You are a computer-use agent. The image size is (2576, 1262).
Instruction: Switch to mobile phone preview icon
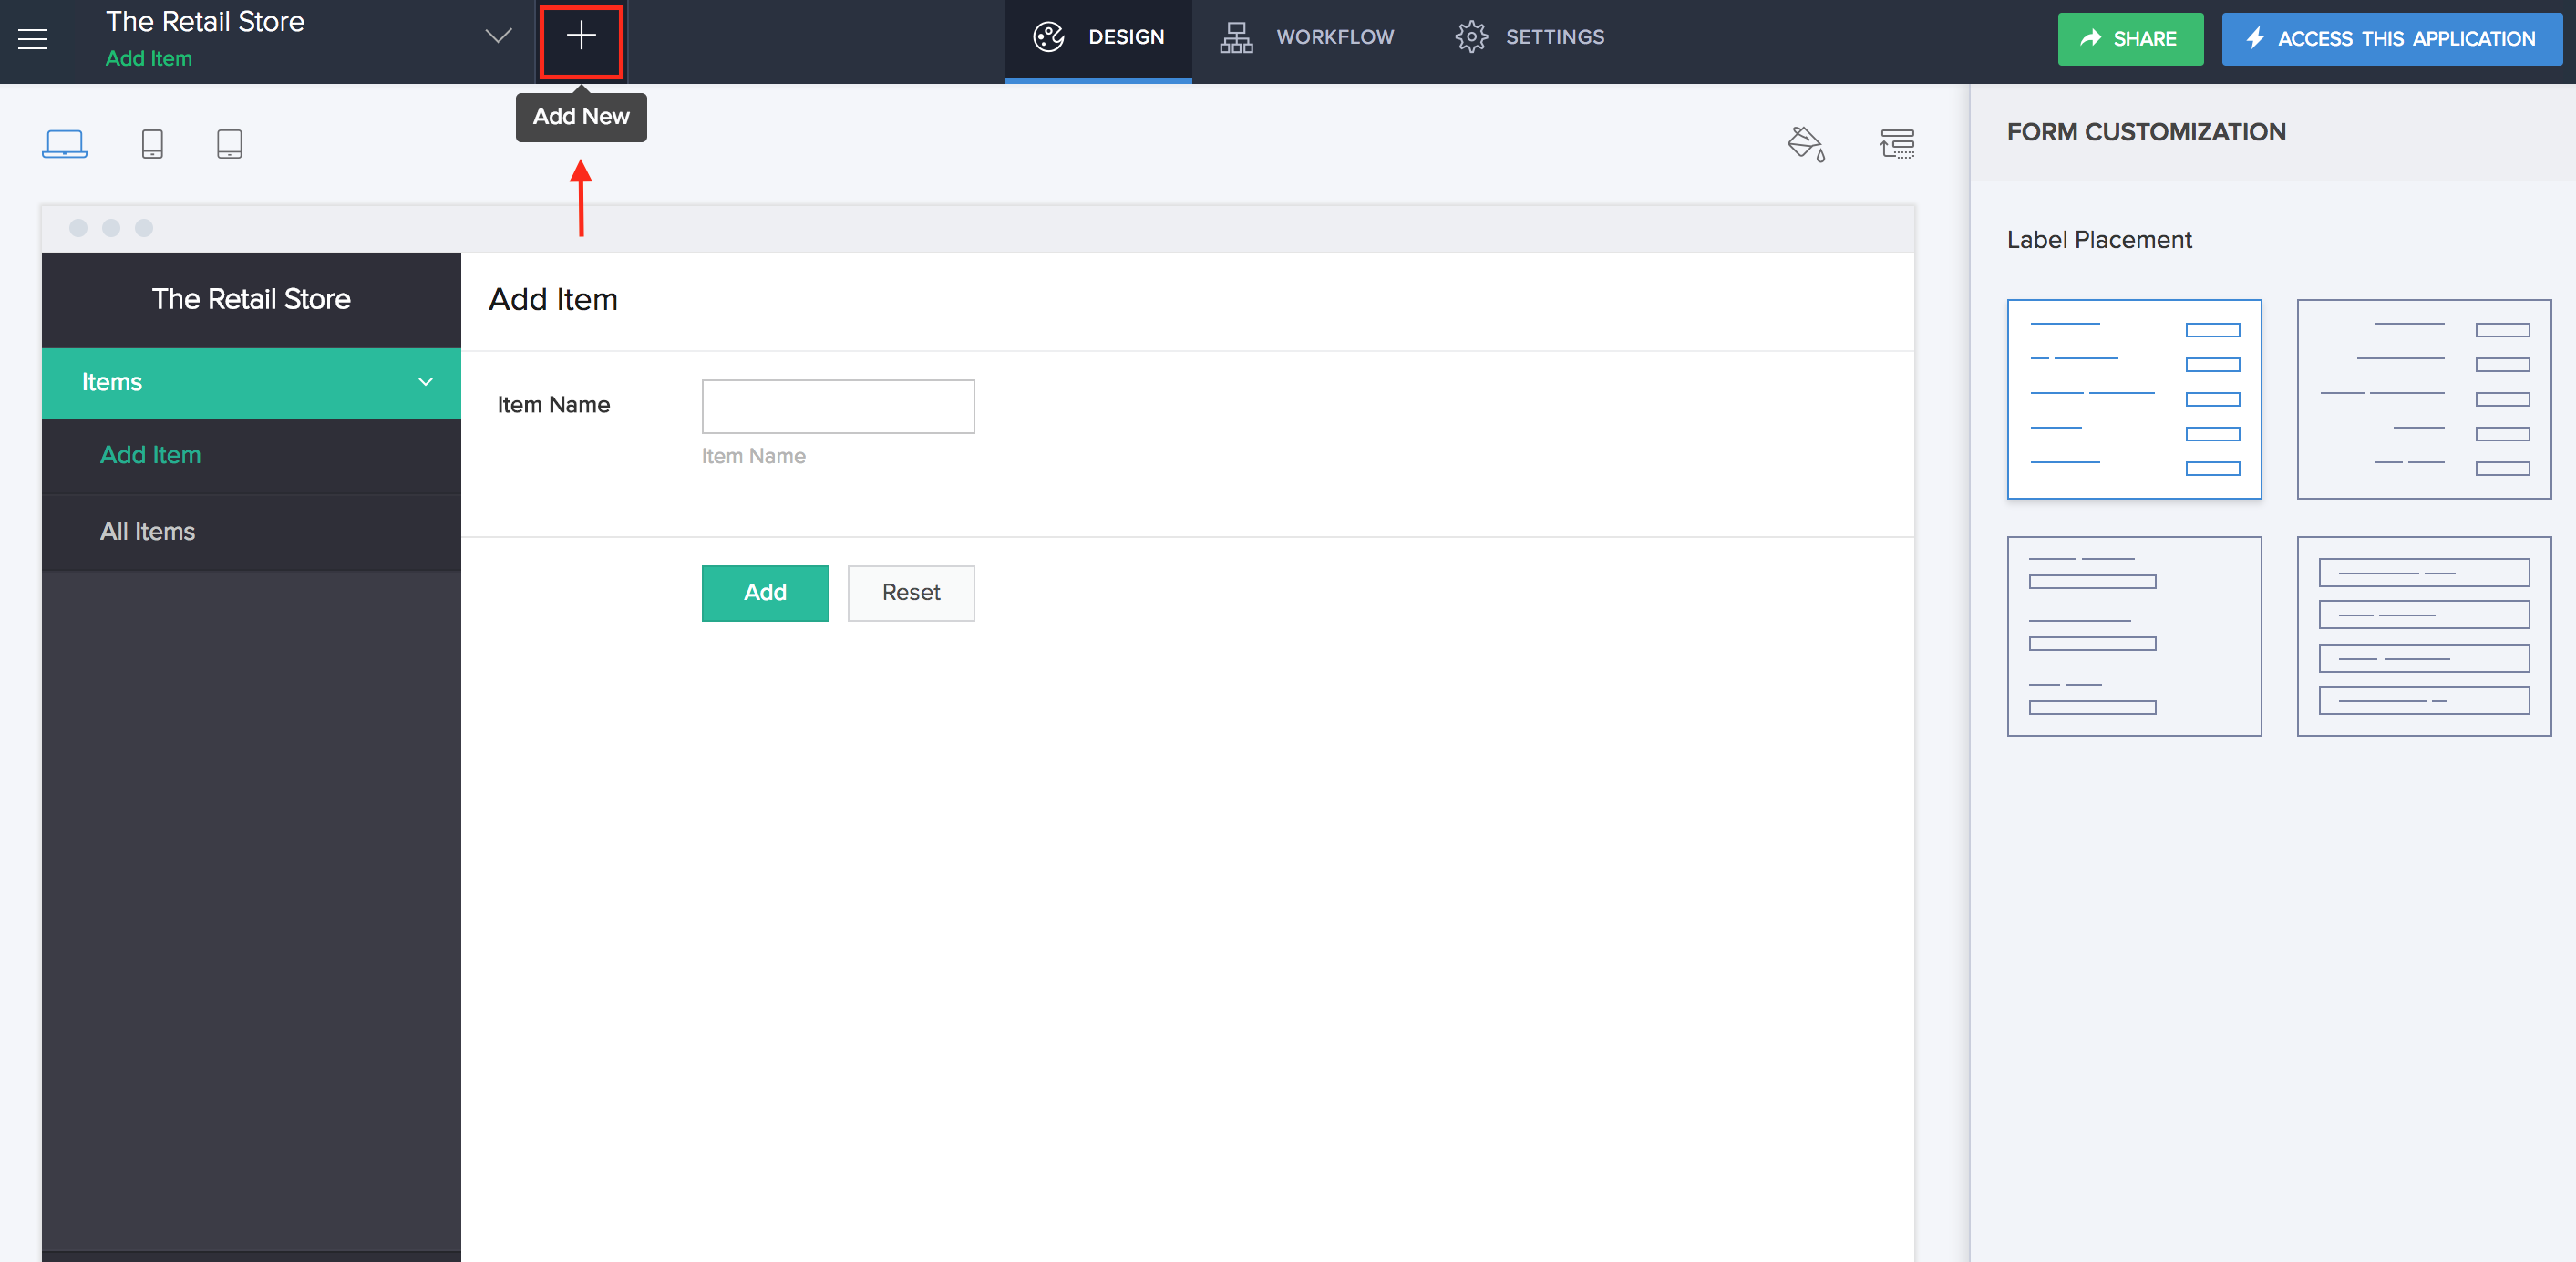tap(152, 144)
